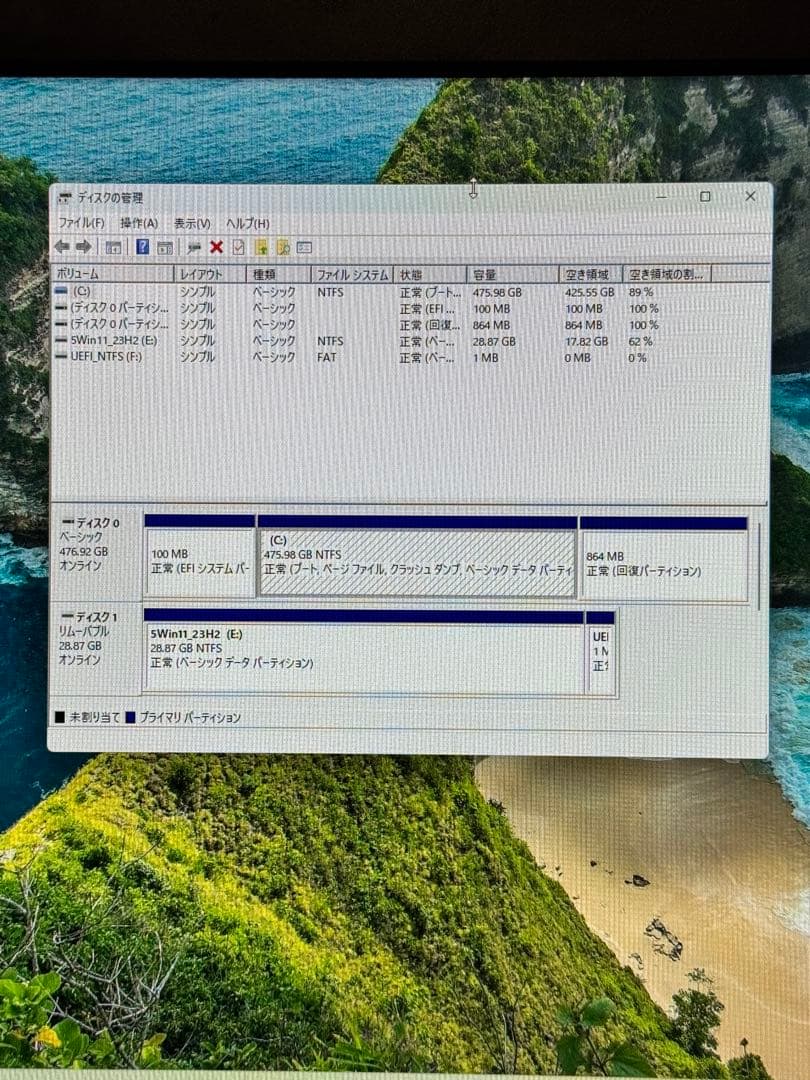Toggle the action pane icon on the toolbar
The image size is (810, 1080).
click(166, 248)
